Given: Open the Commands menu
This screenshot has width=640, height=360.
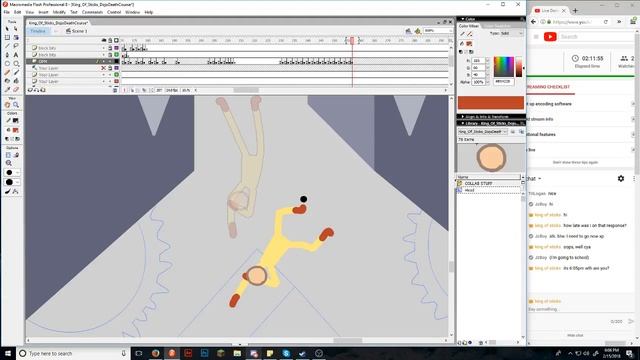Looking at the screenshot, I should (x=92, y=12).
